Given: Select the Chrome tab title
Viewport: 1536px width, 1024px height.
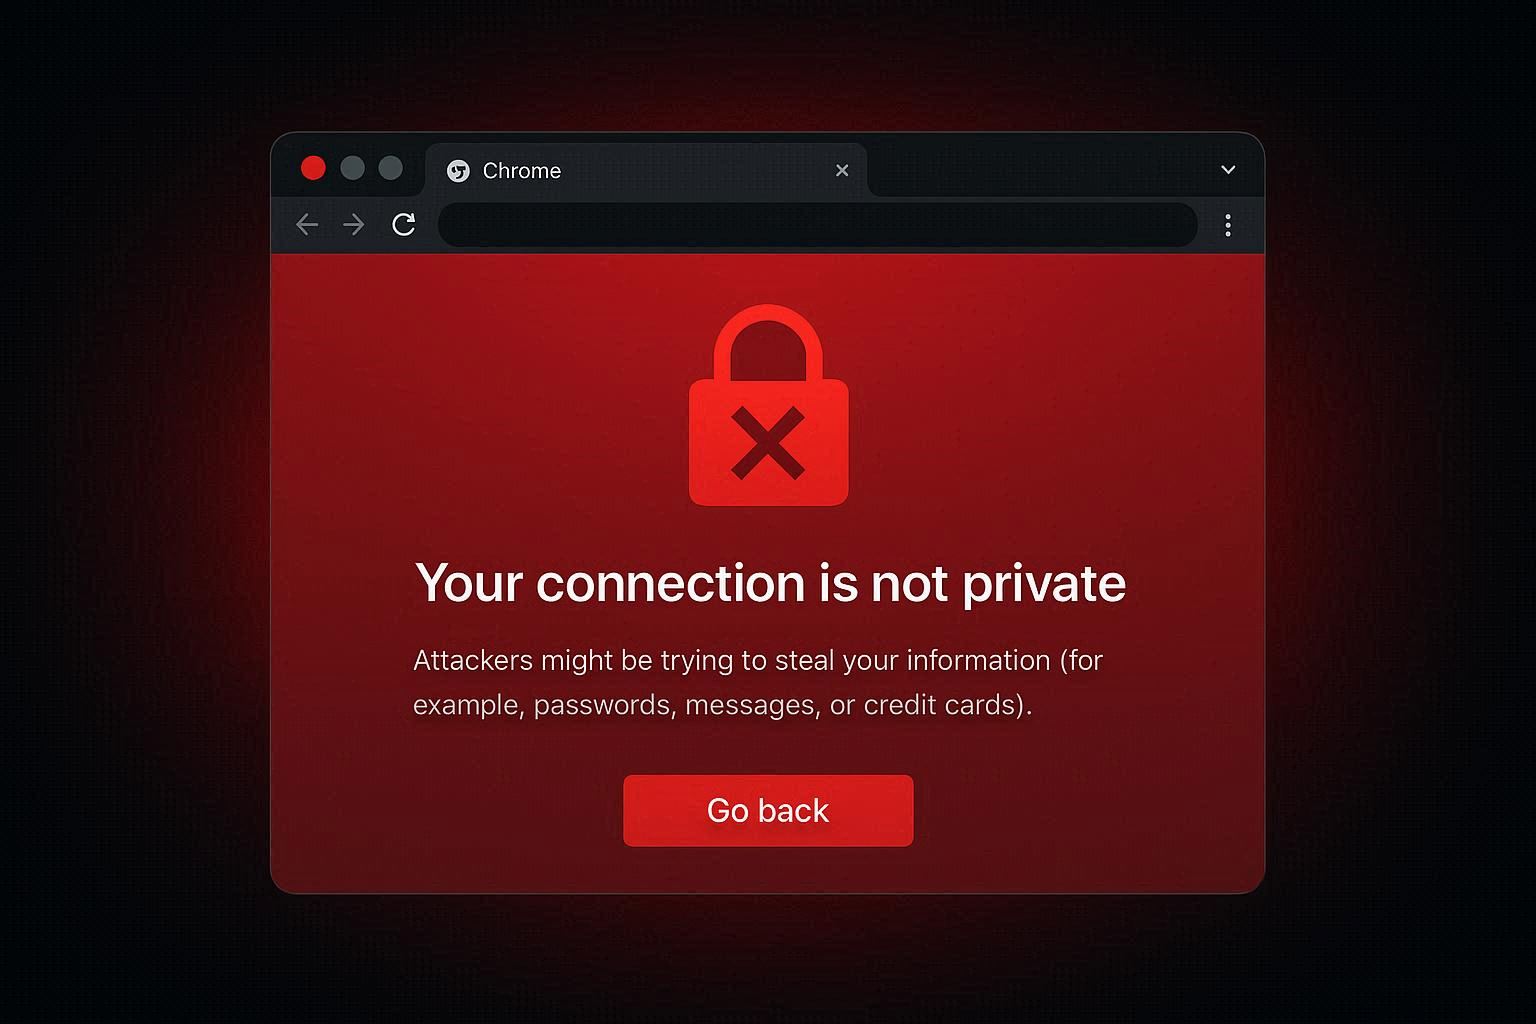Looking at the screenshot, I should click(x=522, y=171).
